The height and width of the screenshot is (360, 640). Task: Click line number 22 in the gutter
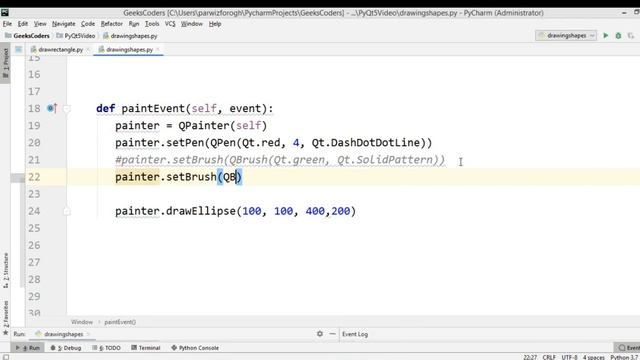(34, 177)
